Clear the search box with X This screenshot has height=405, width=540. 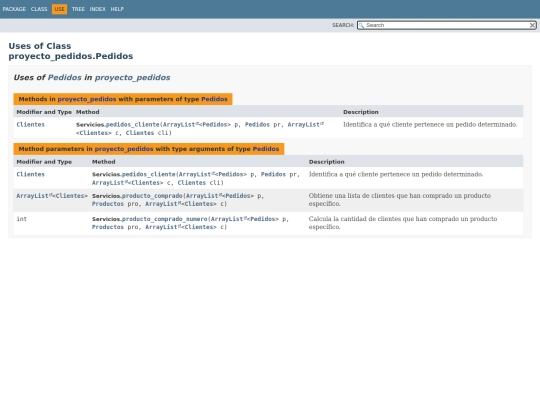pyautogui.click(x=532, y=25)
